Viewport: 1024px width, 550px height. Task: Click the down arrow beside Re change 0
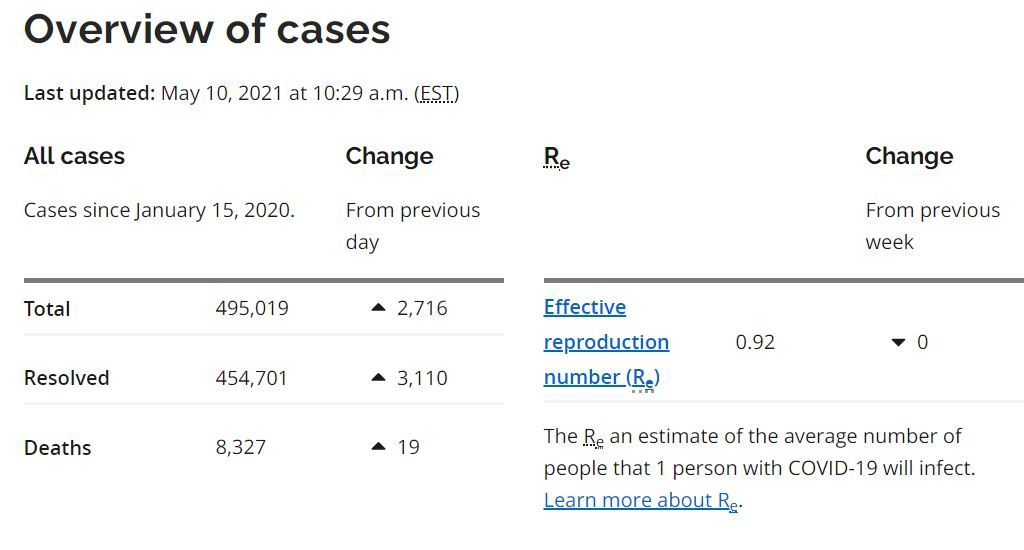pyautogui.click(x=898, y=342)
